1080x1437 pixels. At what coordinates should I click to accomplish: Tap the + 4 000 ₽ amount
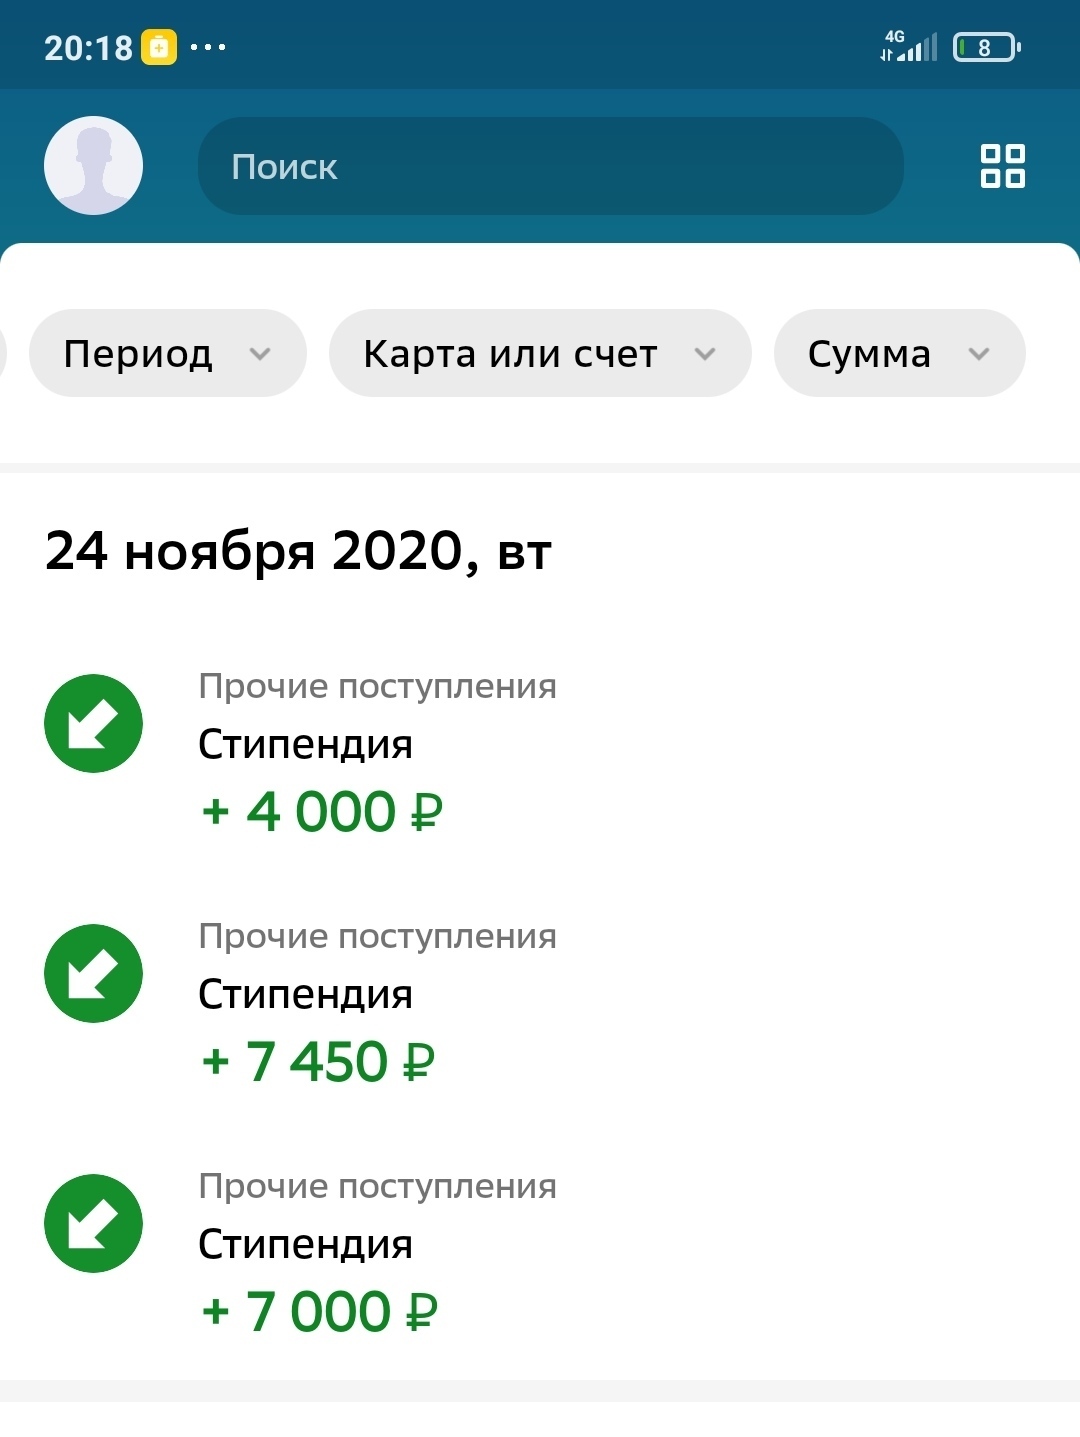click(321, 811)
